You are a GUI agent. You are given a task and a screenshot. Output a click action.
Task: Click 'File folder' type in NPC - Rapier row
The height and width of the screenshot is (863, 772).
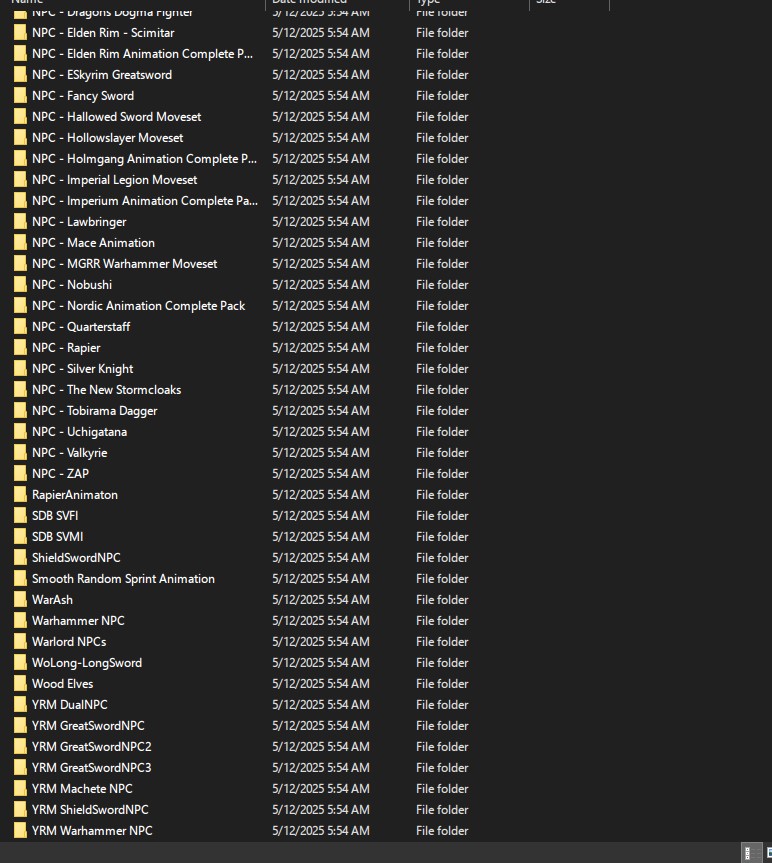(442, 348)
